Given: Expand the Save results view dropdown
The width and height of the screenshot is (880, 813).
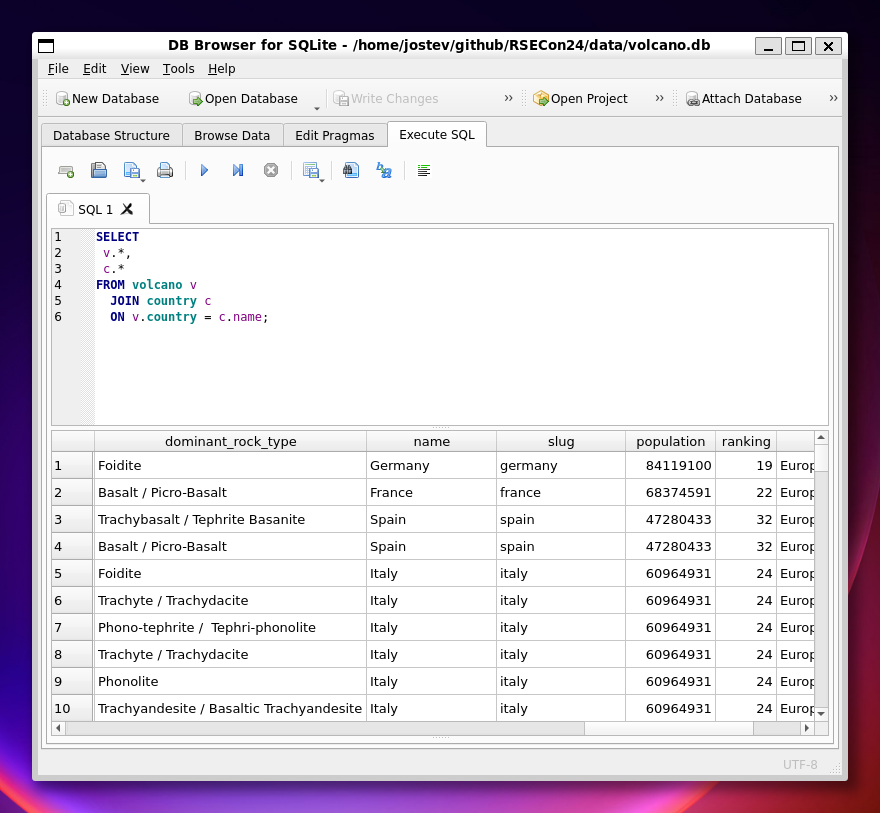Looking at the screenshot, I should 322,180.
